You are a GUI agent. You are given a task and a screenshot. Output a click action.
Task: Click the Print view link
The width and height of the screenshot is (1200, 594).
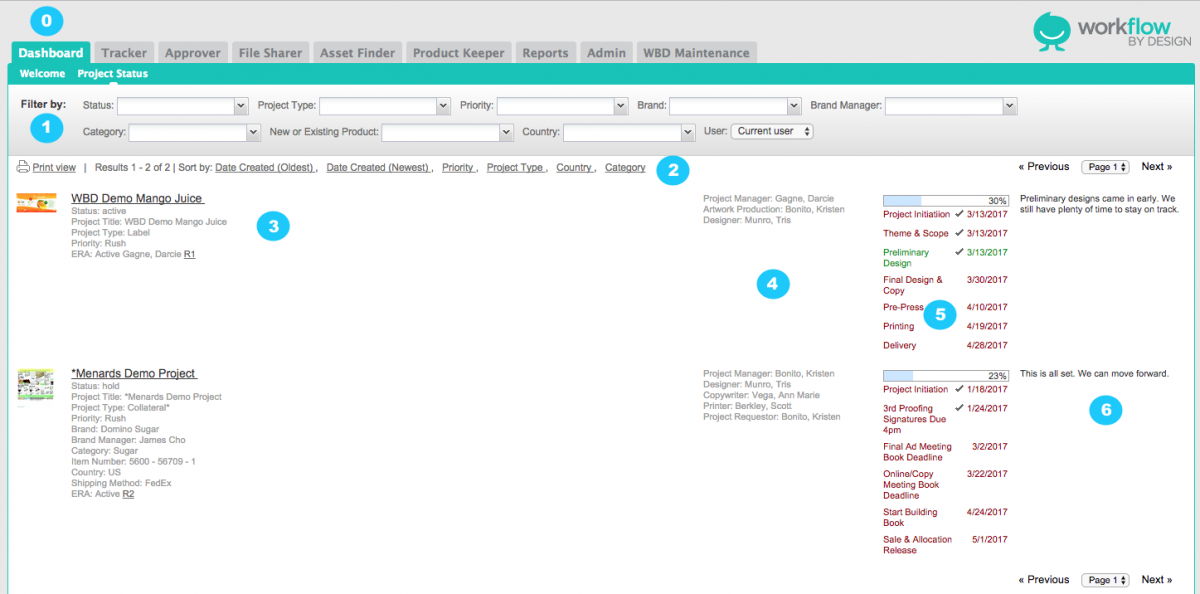tap(54, 168)
